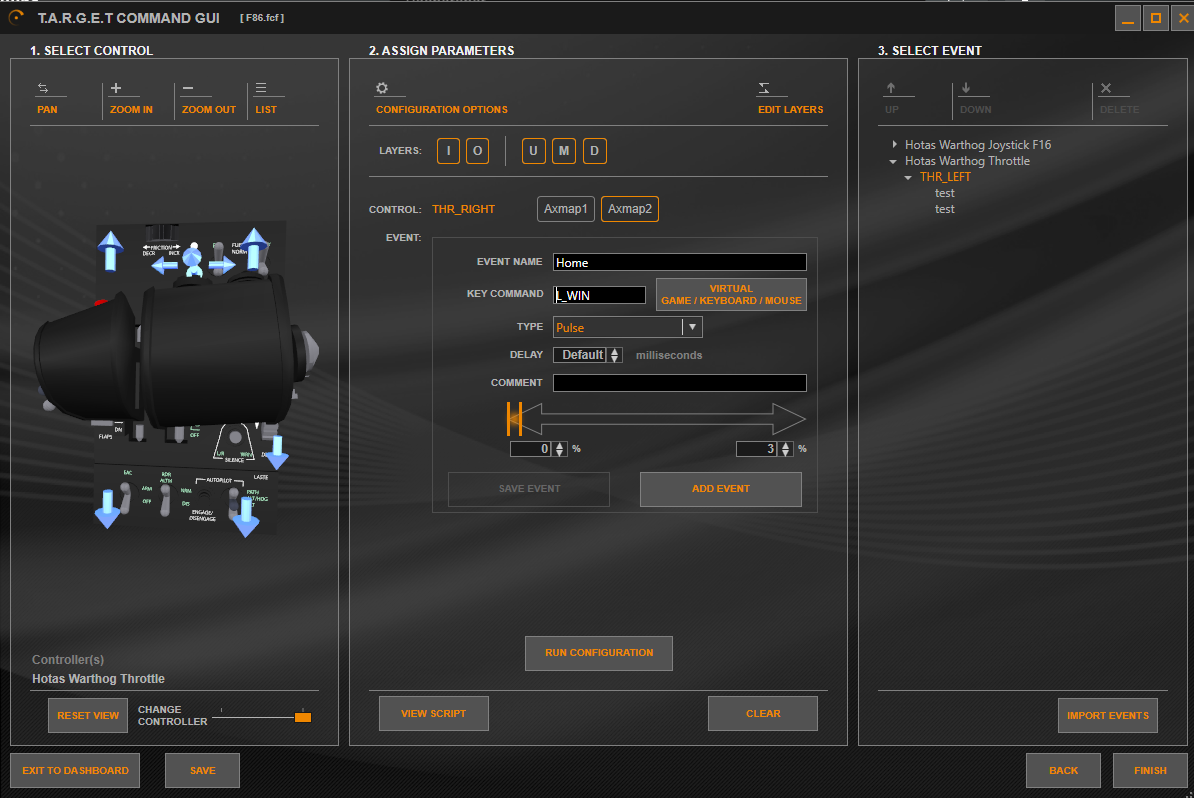Screen dimensions: 1194x798
Task: Toggle layer O button
Action: click(477, 151)
